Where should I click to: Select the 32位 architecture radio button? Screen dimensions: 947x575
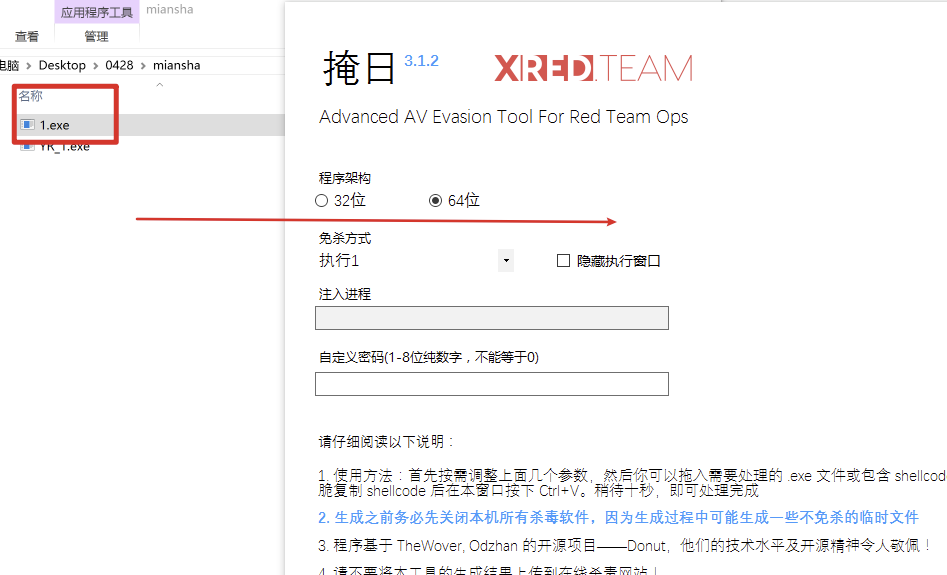click(x=321, y=201)
